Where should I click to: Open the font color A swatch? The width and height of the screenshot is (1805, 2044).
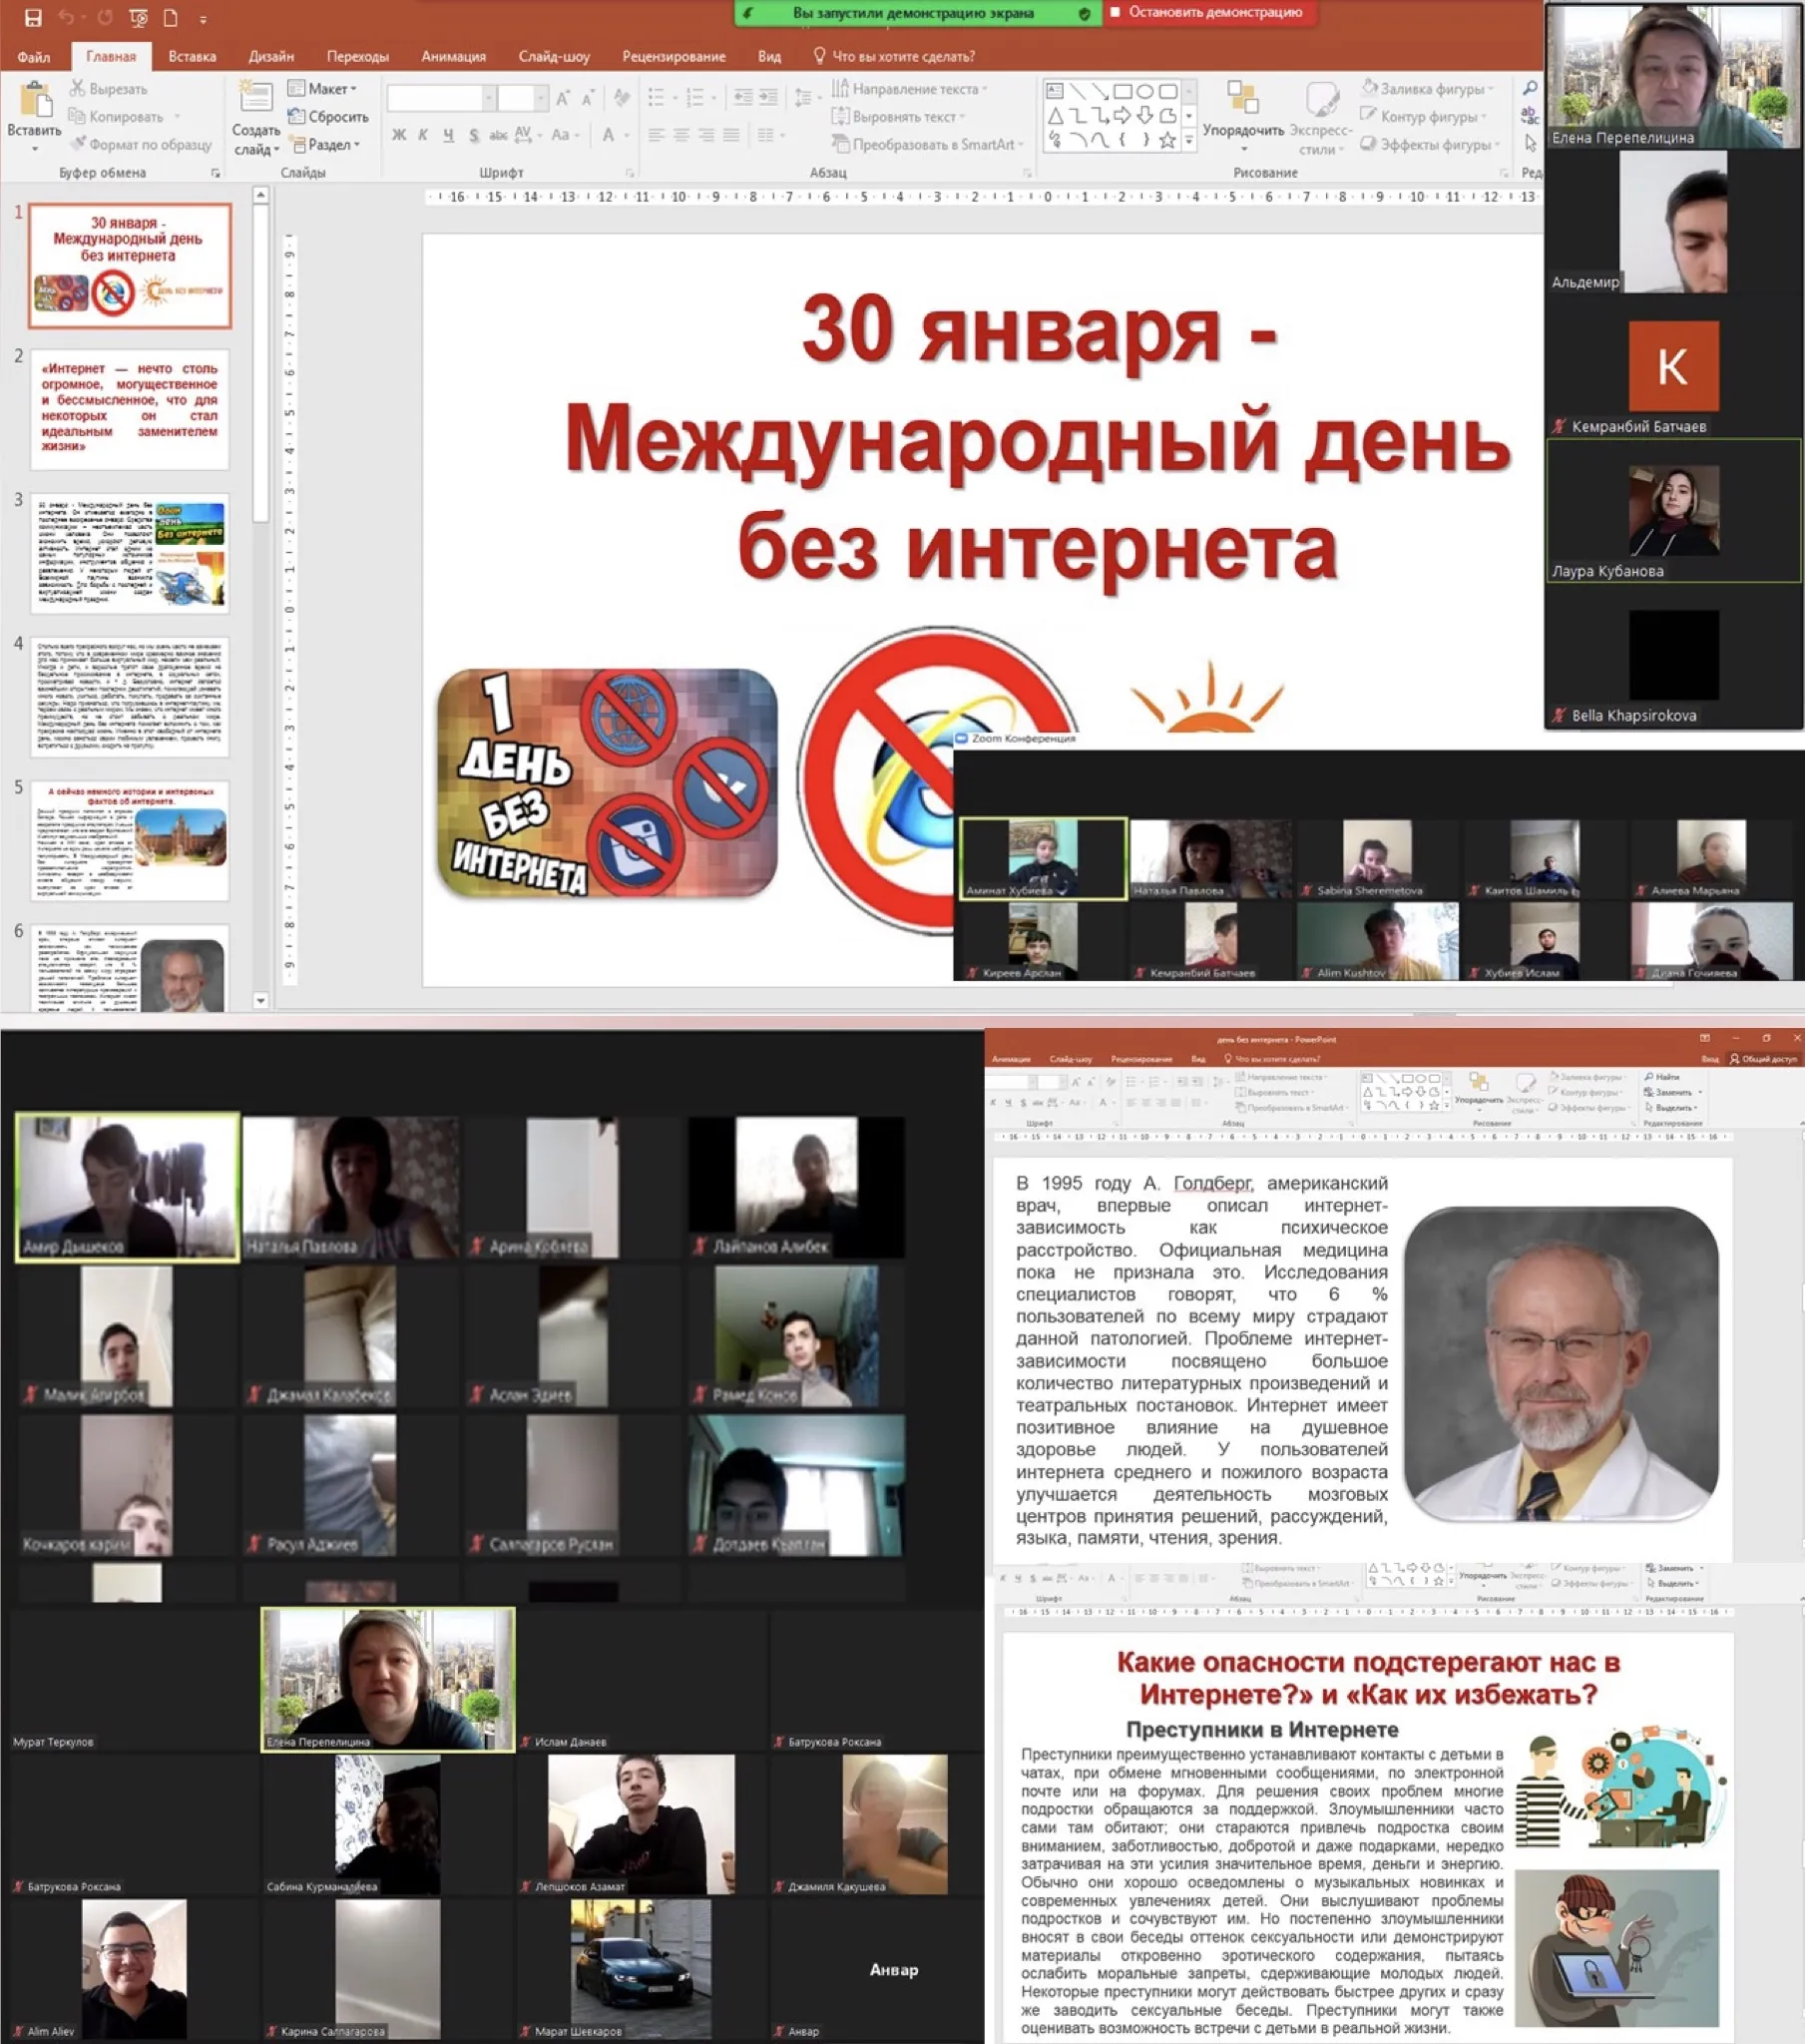611,134
